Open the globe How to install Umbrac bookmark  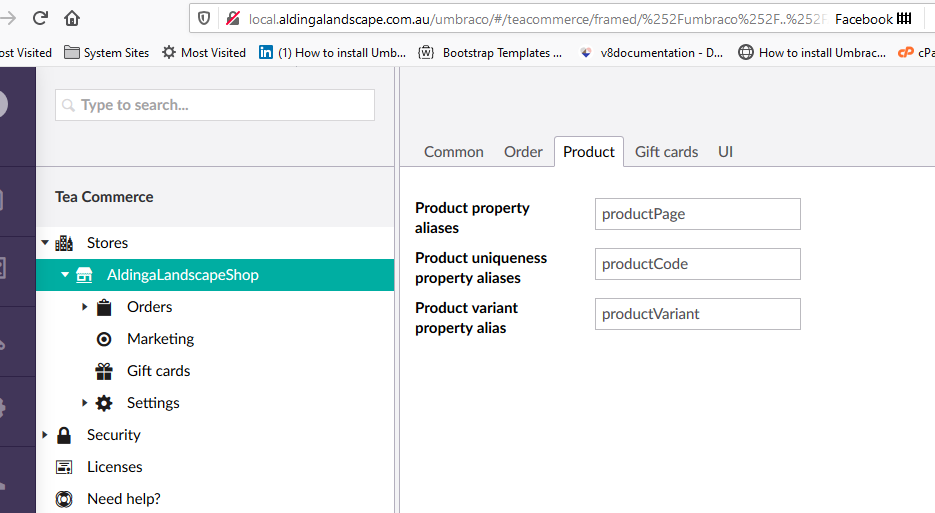[812, 52]
